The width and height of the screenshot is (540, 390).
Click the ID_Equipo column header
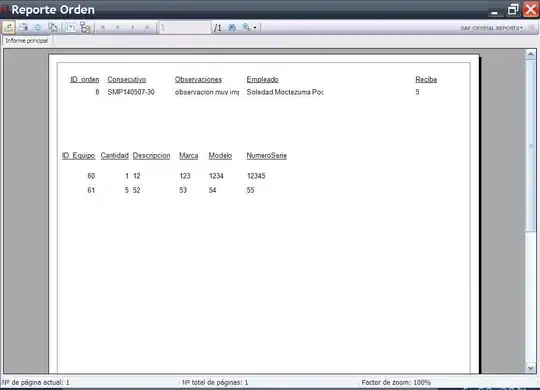coord(79,156)
